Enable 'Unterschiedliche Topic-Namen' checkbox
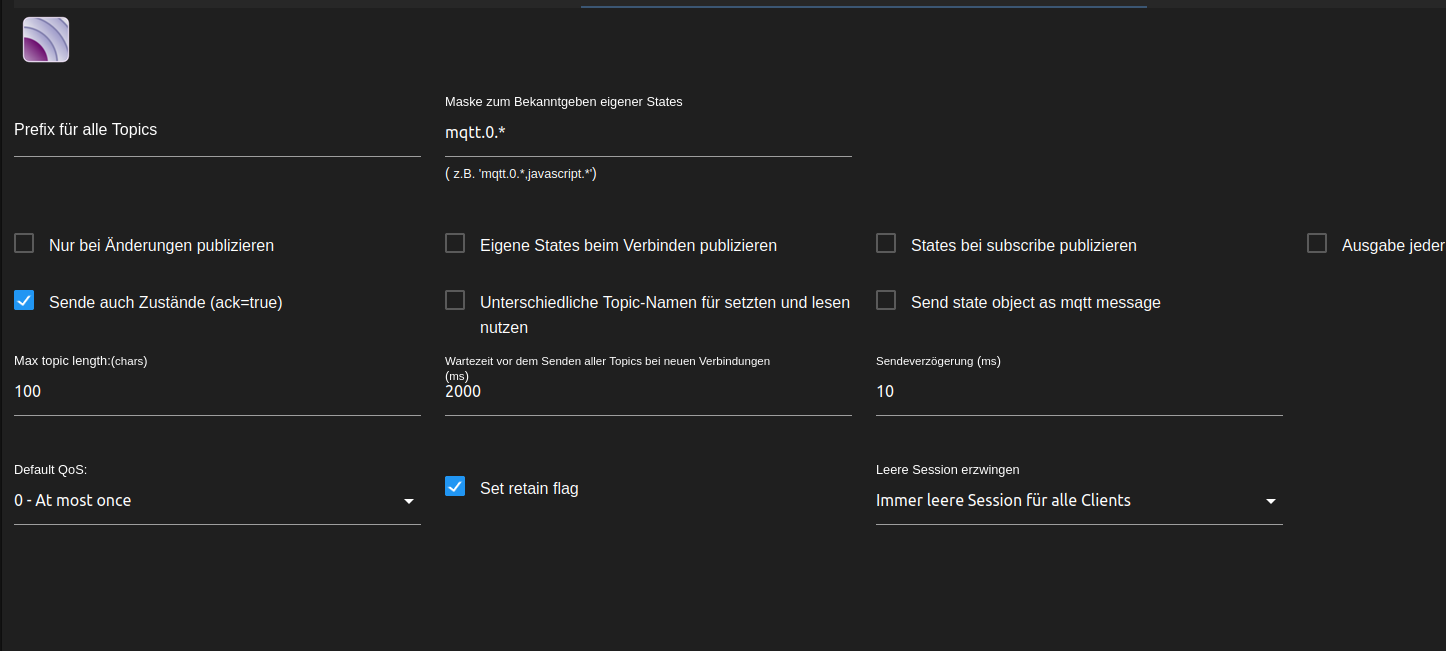The image size is (1446, 651). pos(455,300)
